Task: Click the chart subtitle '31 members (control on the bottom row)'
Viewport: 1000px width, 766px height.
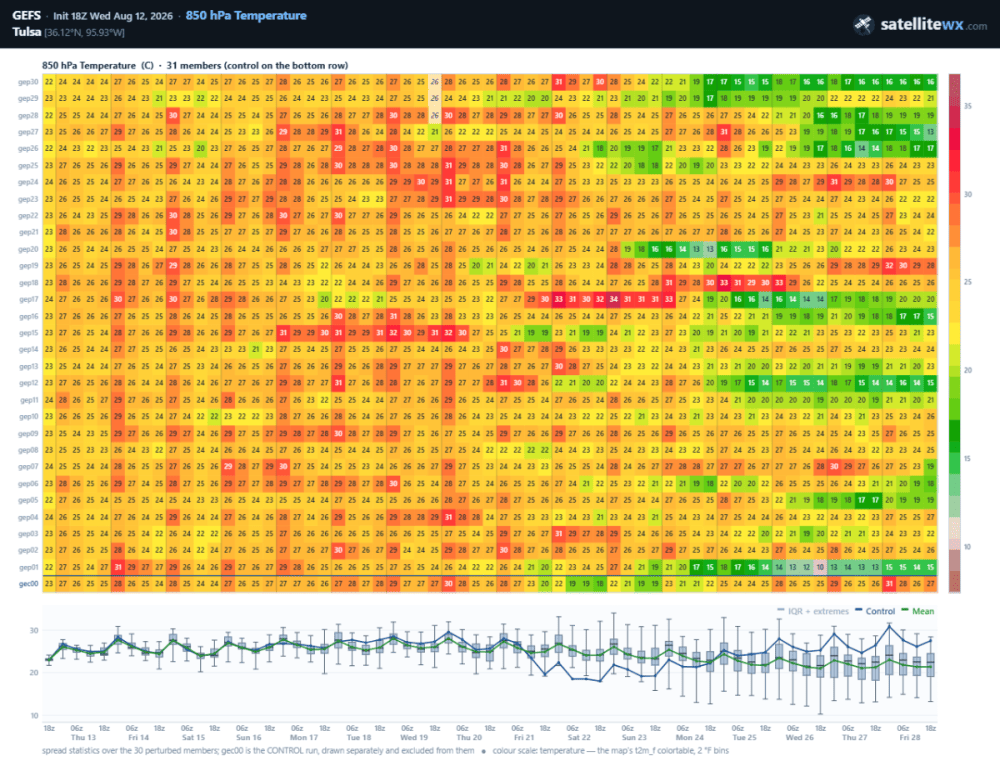Action: coord(257,65)
